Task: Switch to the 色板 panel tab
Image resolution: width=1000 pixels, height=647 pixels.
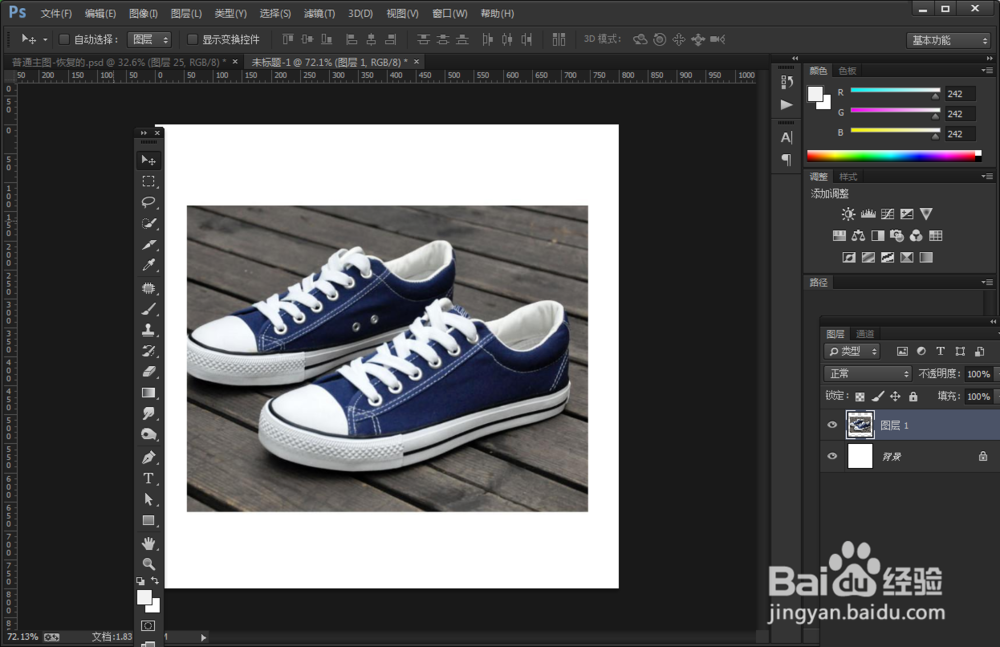Action: pyautogui.click(x=847, y=71)
